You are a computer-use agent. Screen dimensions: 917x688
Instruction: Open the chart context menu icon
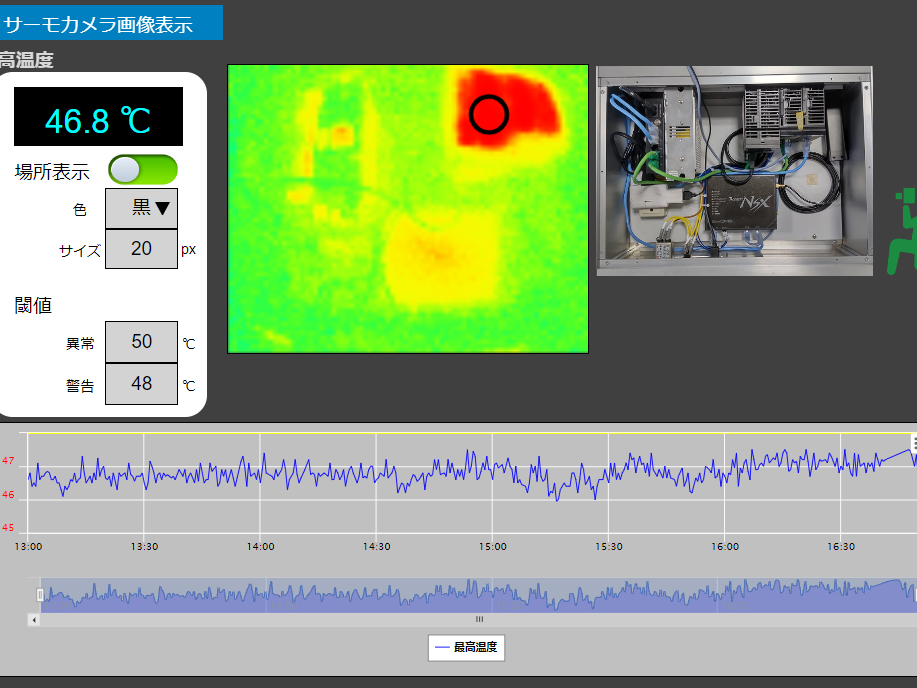[914, 441]
